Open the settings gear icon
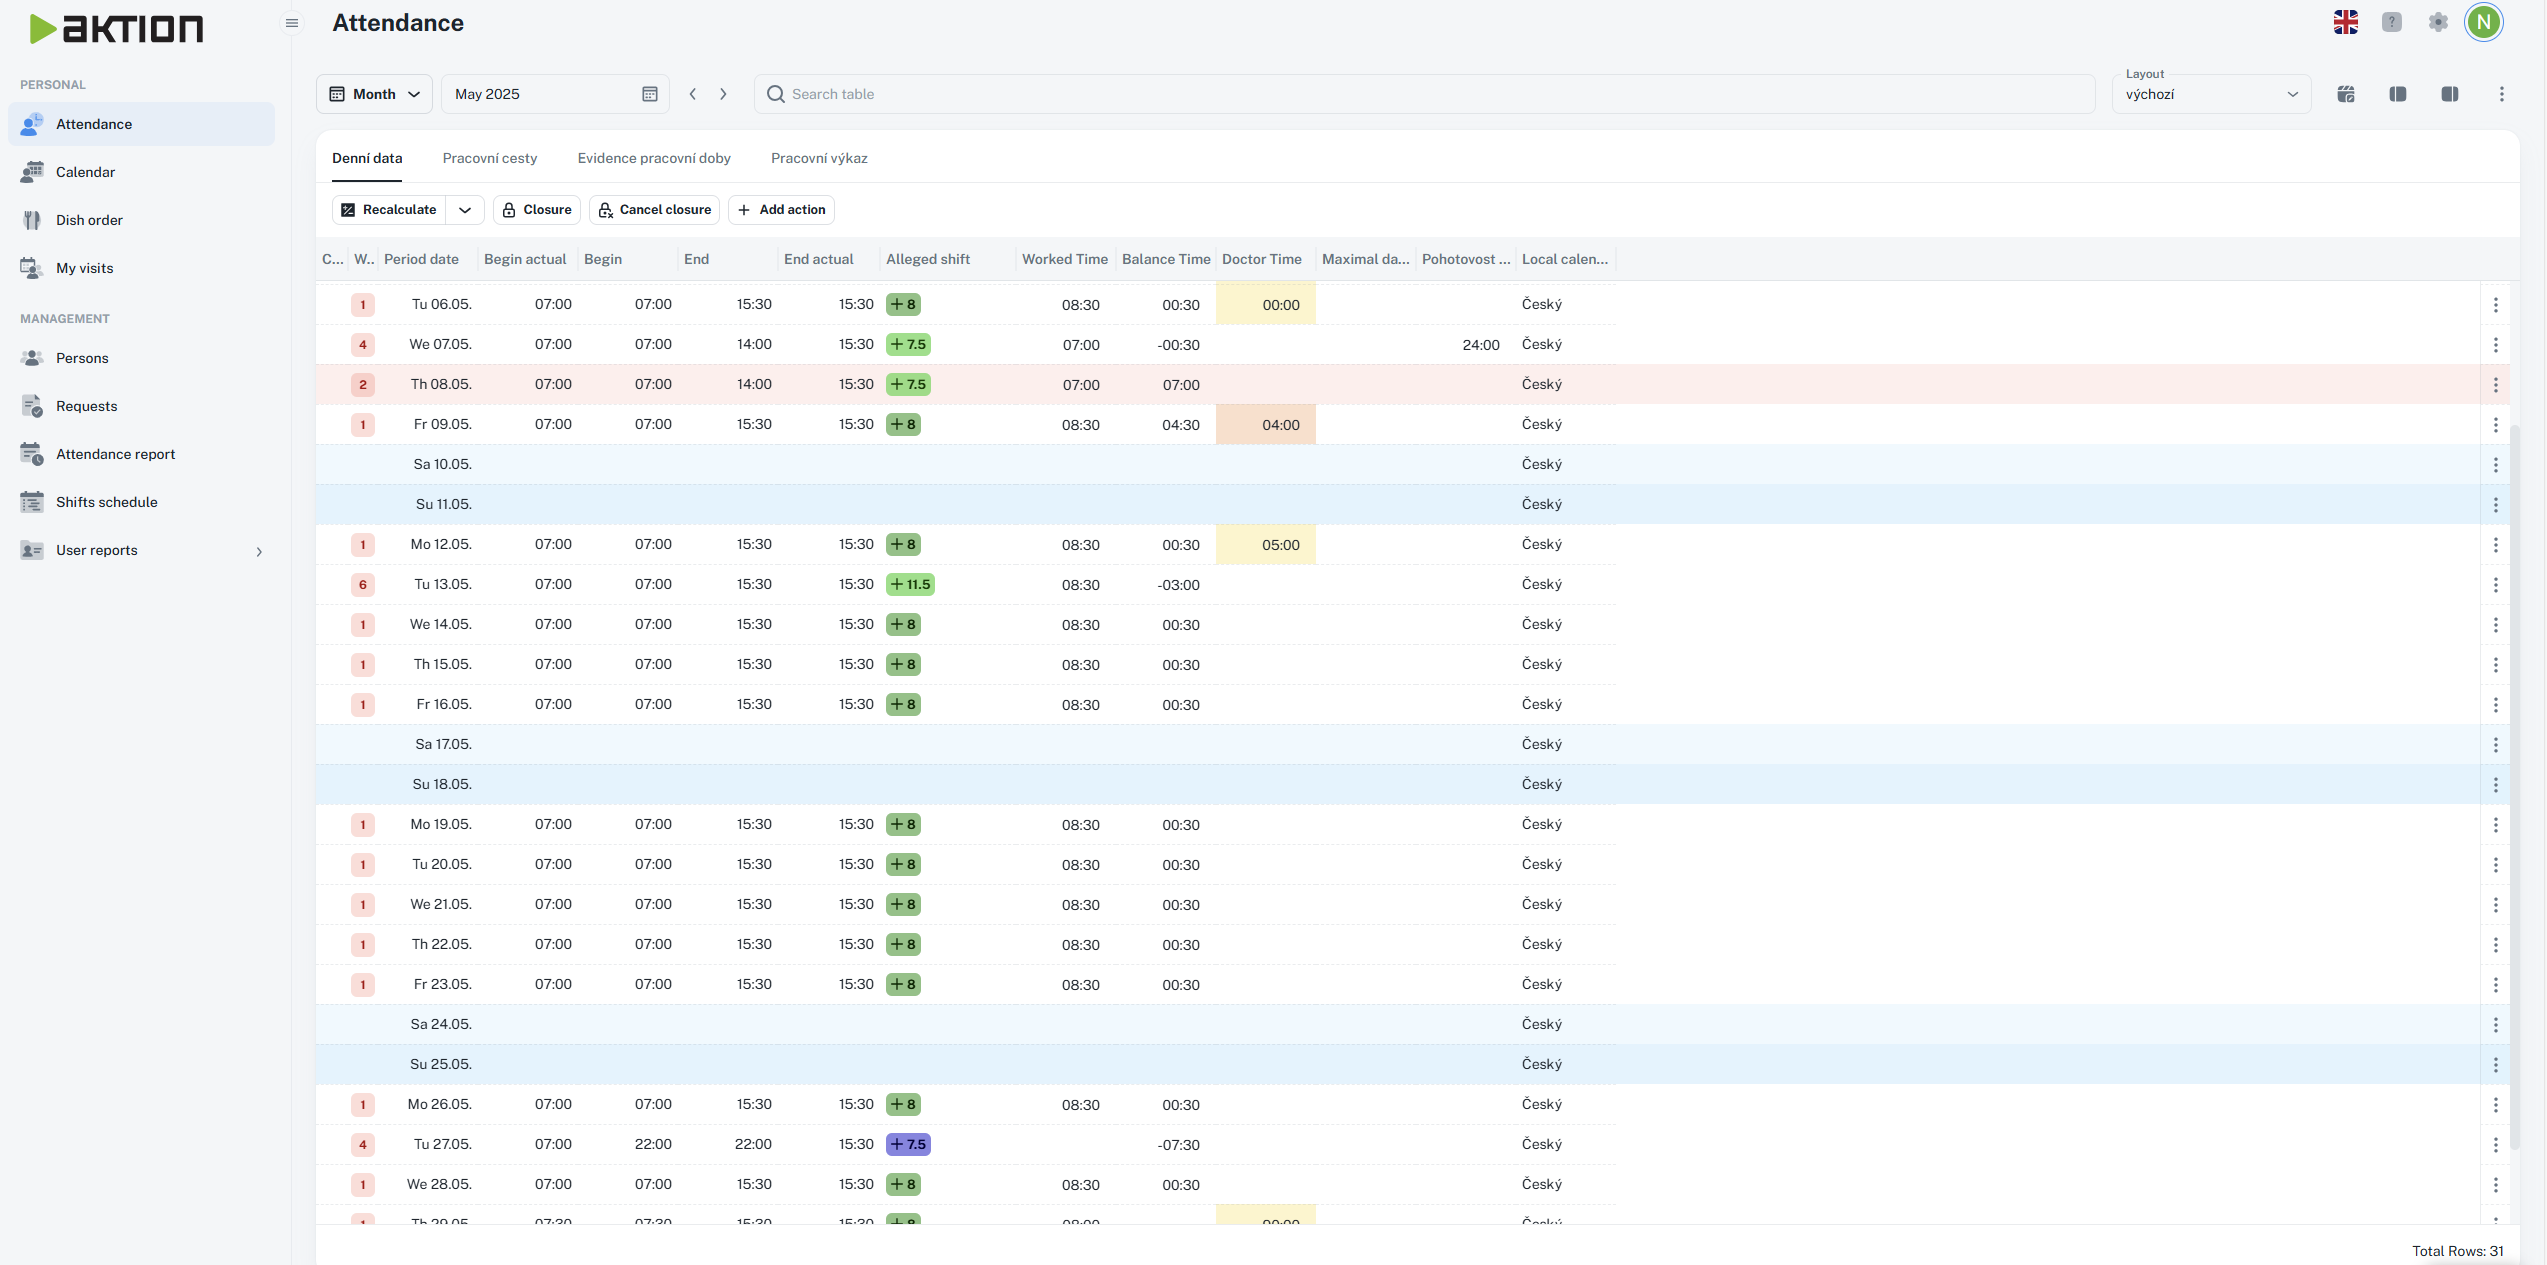 (x=2438, y=22)
